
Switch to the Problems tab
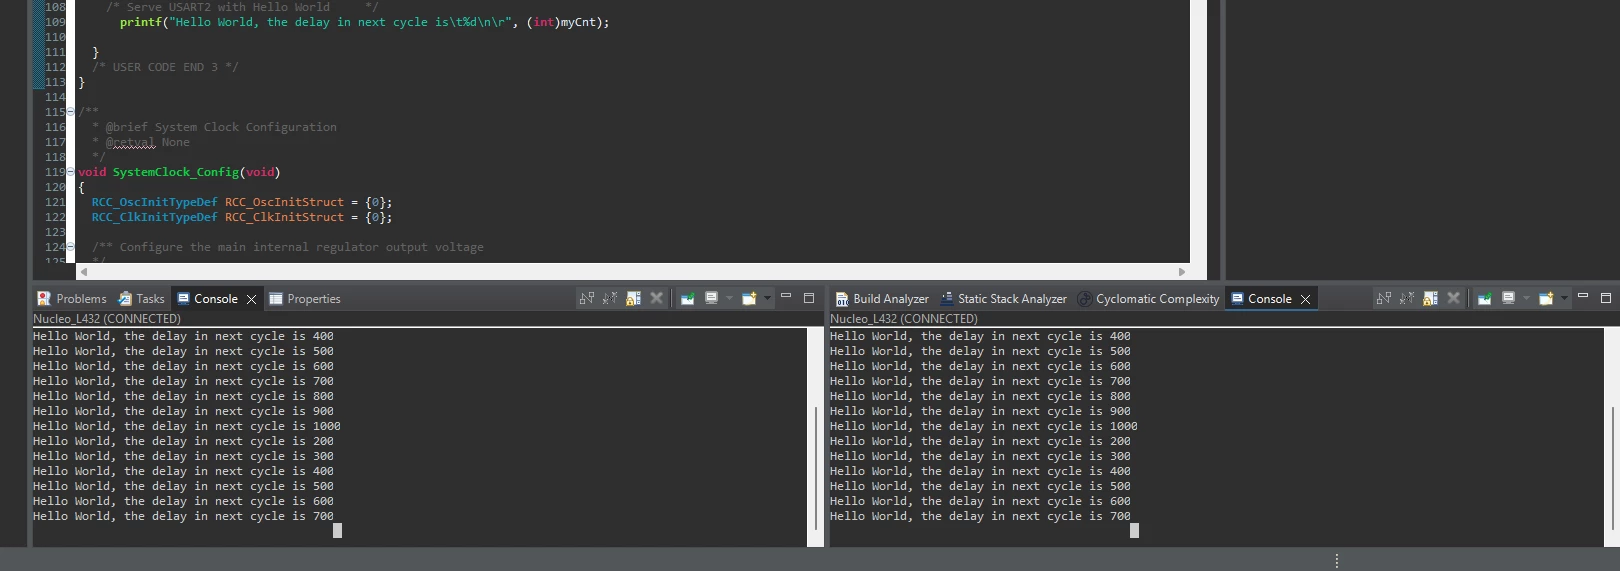coord(71,299)
